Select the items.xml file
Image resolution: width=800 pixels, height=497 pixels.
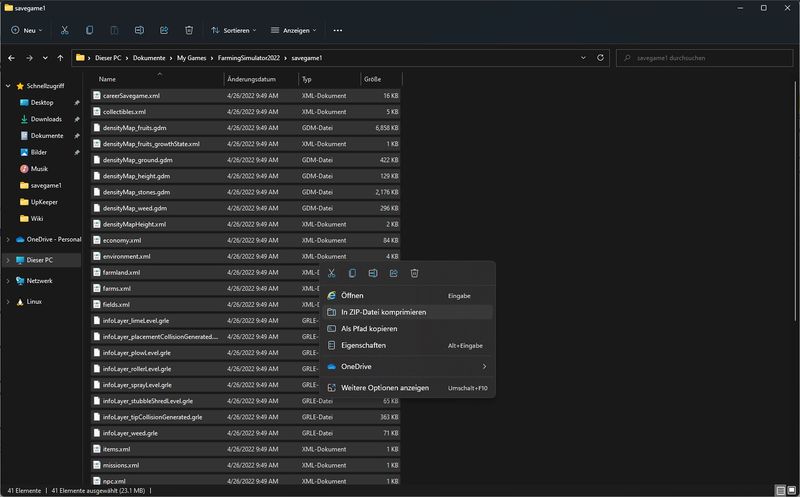[245, 449]
